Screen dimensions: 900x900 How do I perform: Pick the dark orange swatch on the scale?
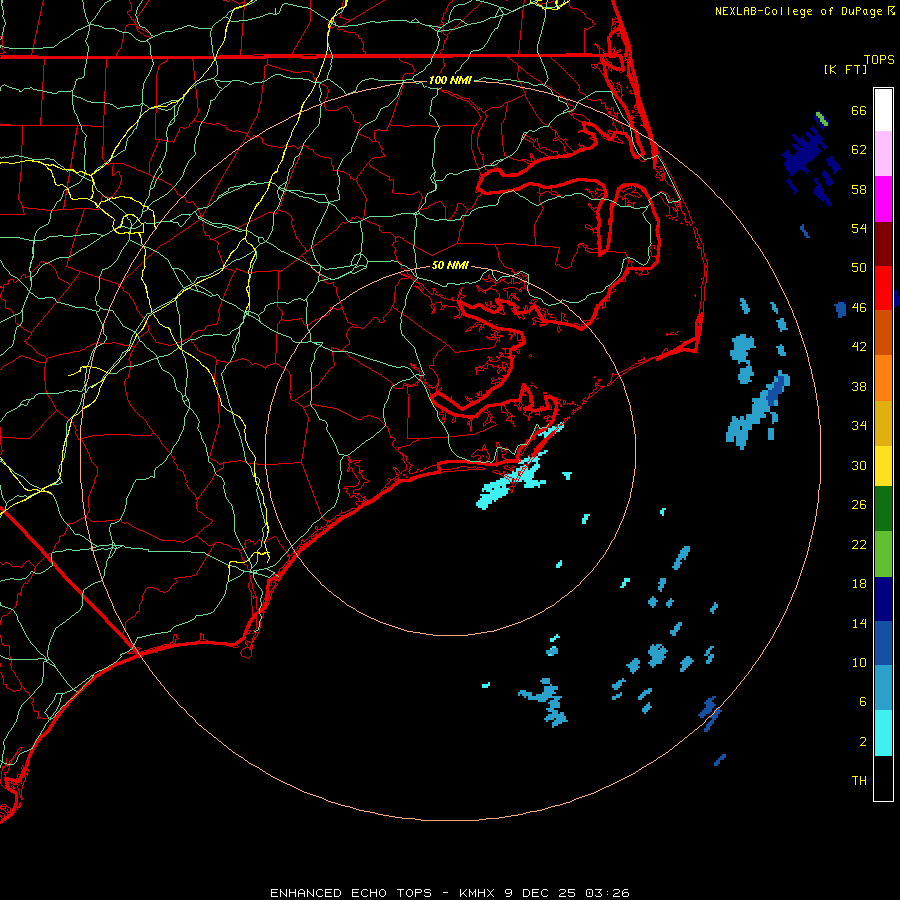[x=883, y=333]
